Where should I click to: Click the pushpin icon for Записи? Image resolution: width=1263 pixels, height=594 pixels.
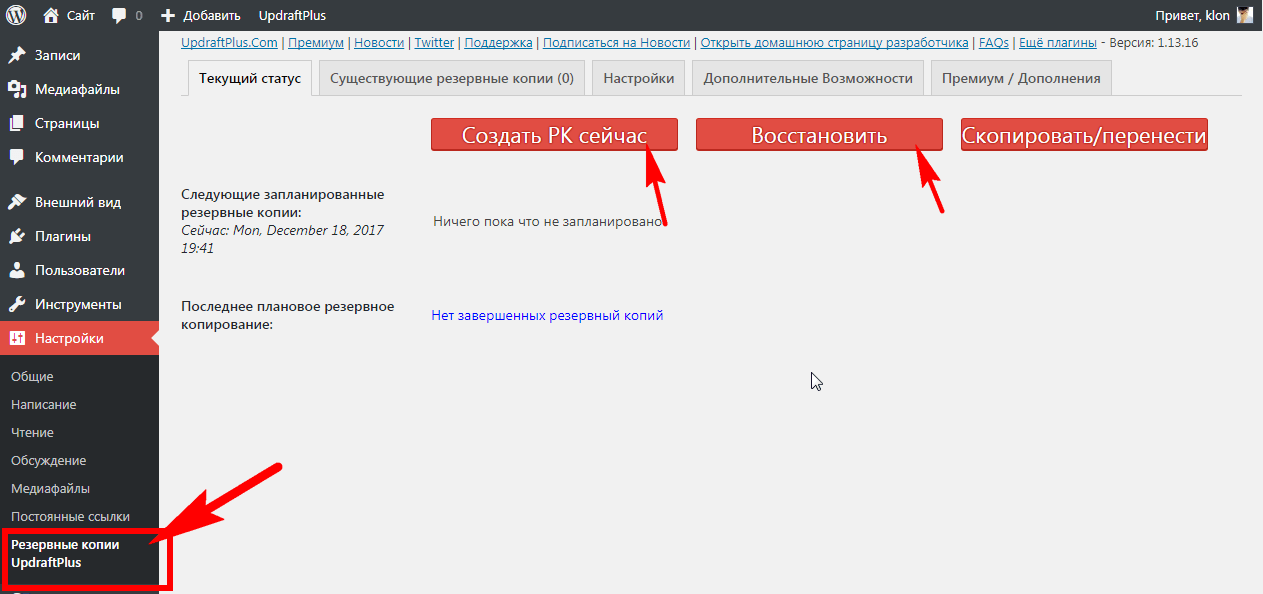coord(17,56)
